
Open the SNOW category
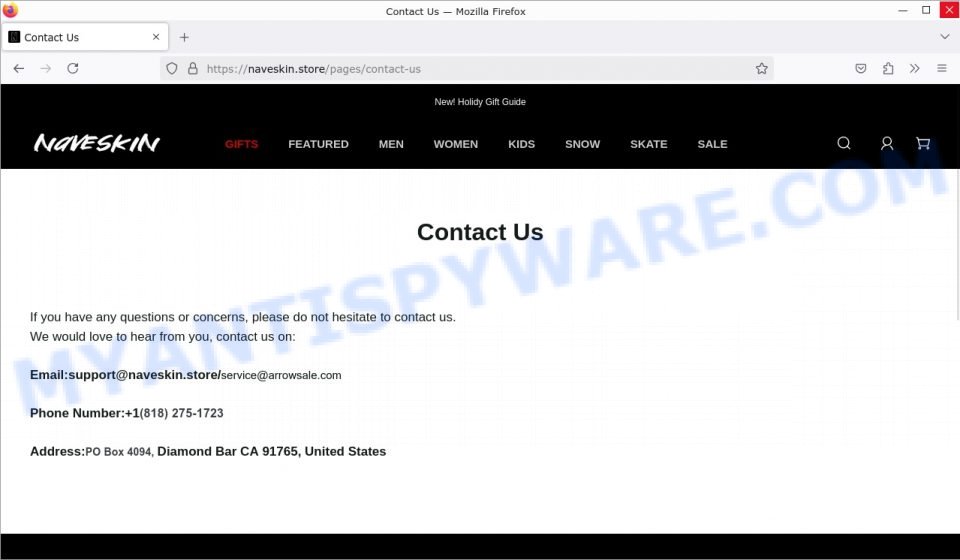[582, 144]
